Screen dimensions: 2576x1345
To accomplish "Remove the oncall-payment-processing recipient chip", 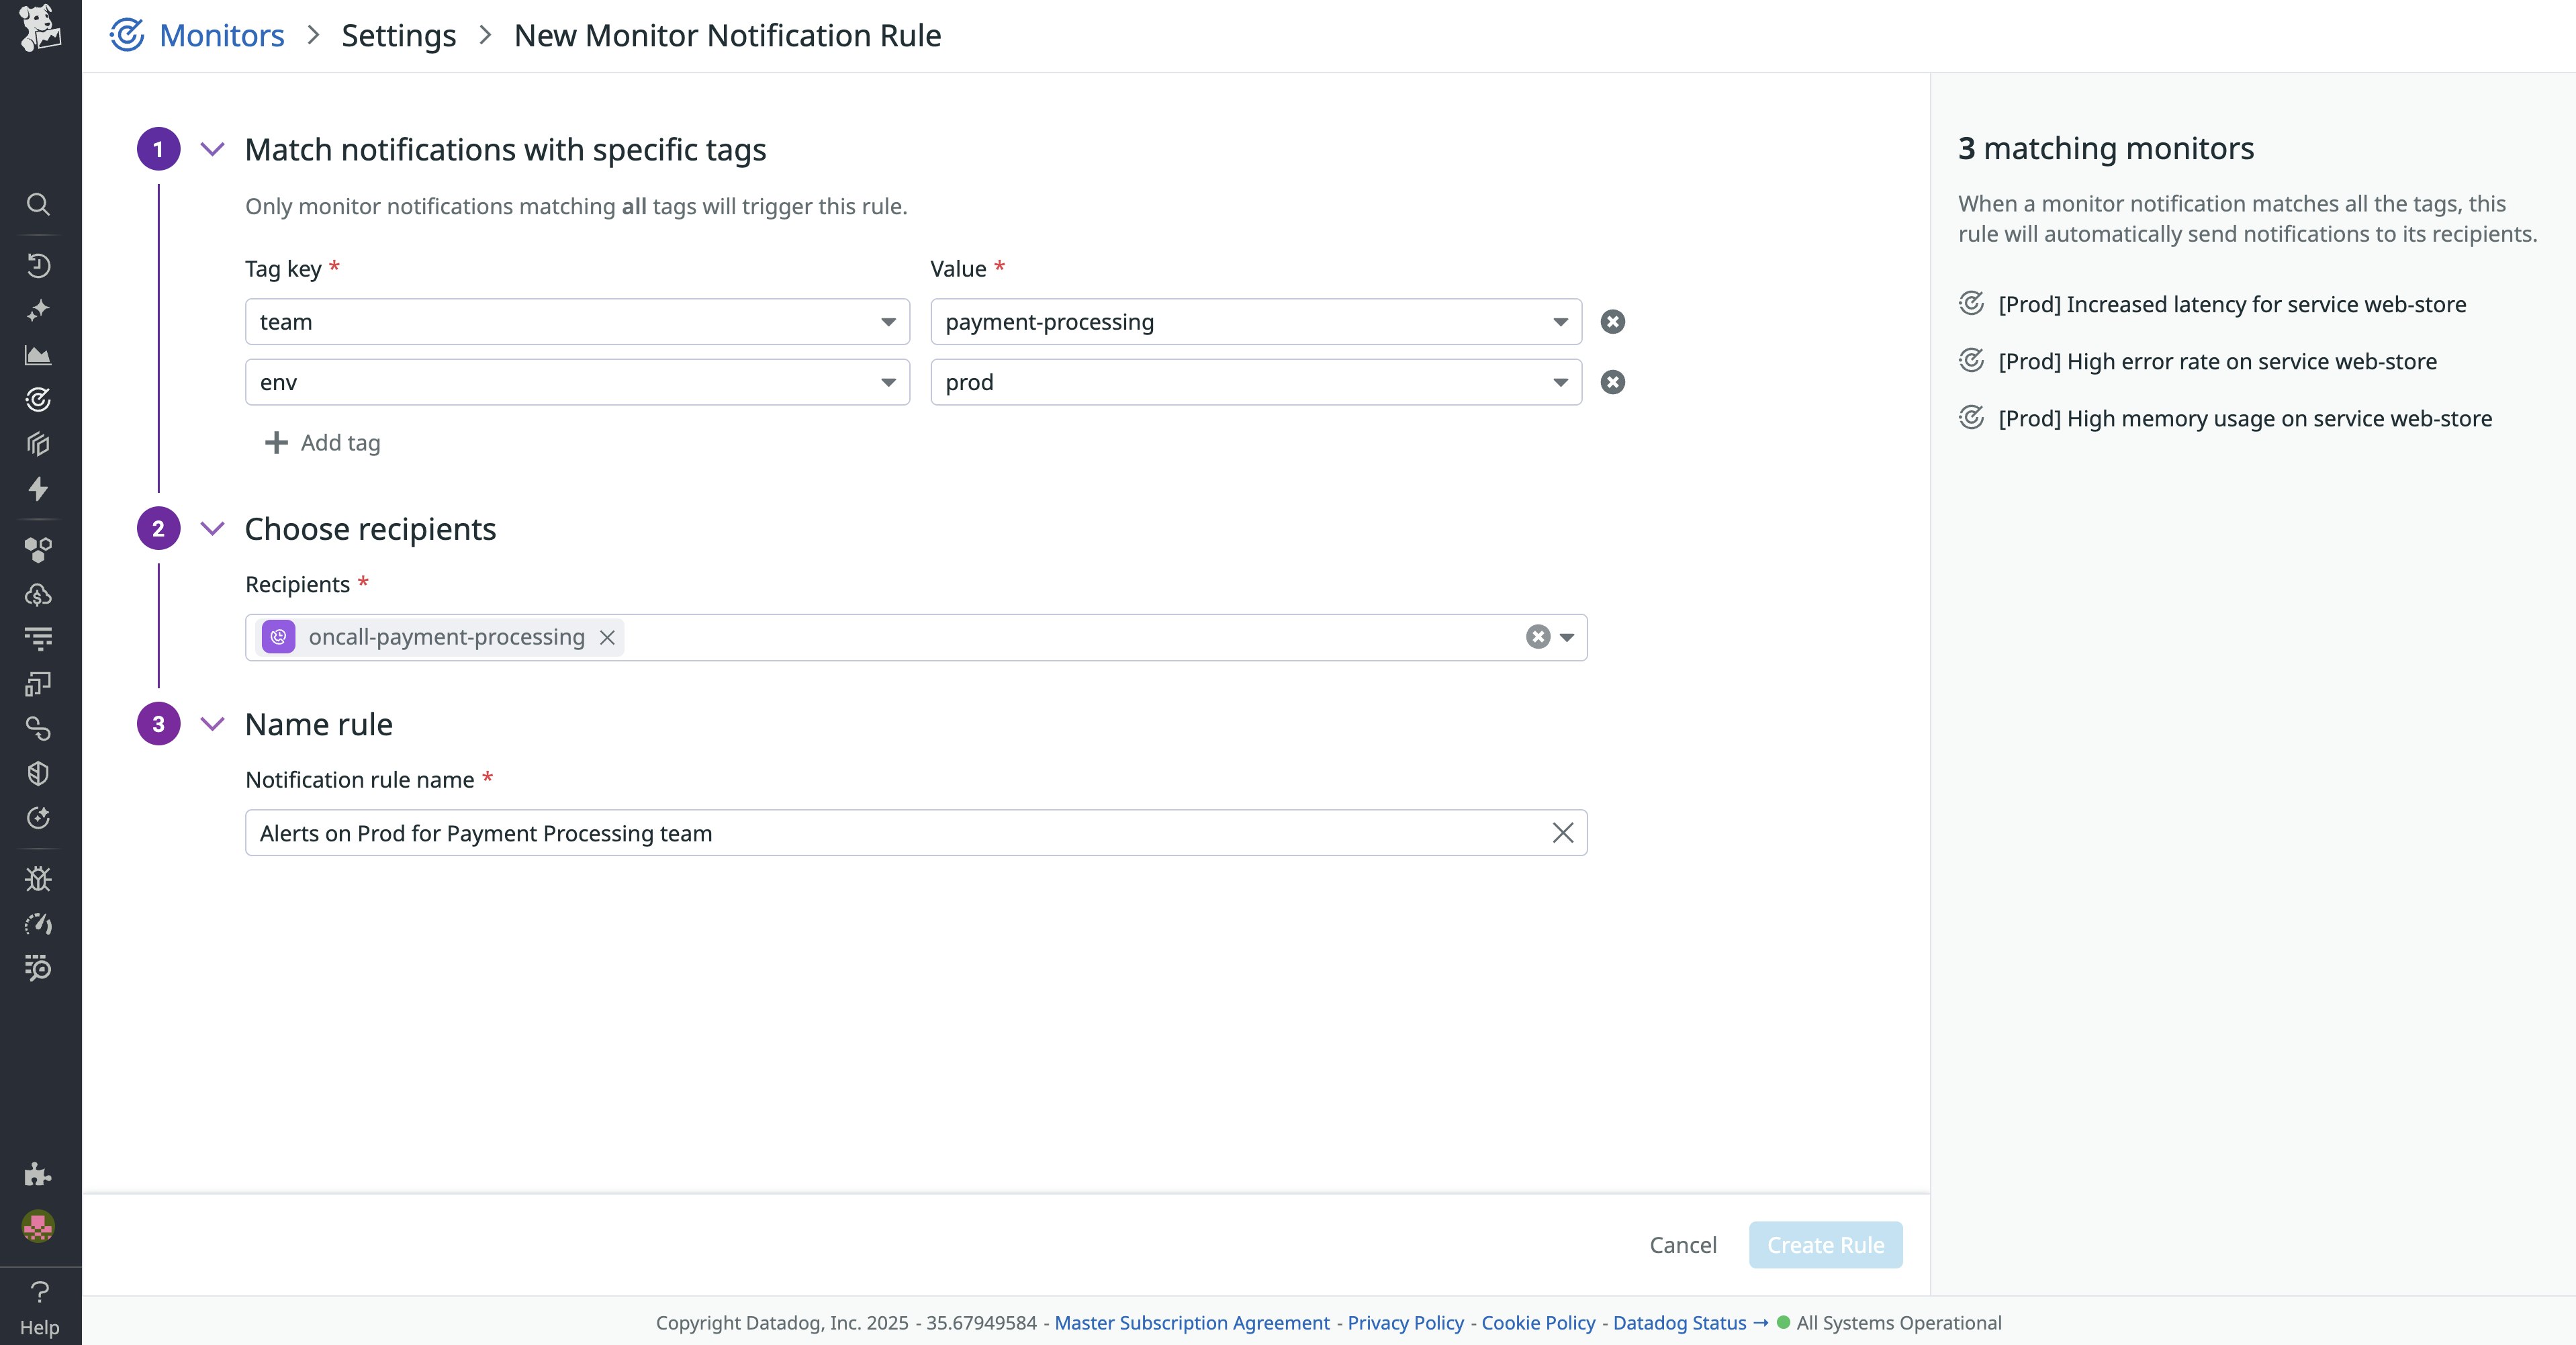I will [x=607, y=637].
